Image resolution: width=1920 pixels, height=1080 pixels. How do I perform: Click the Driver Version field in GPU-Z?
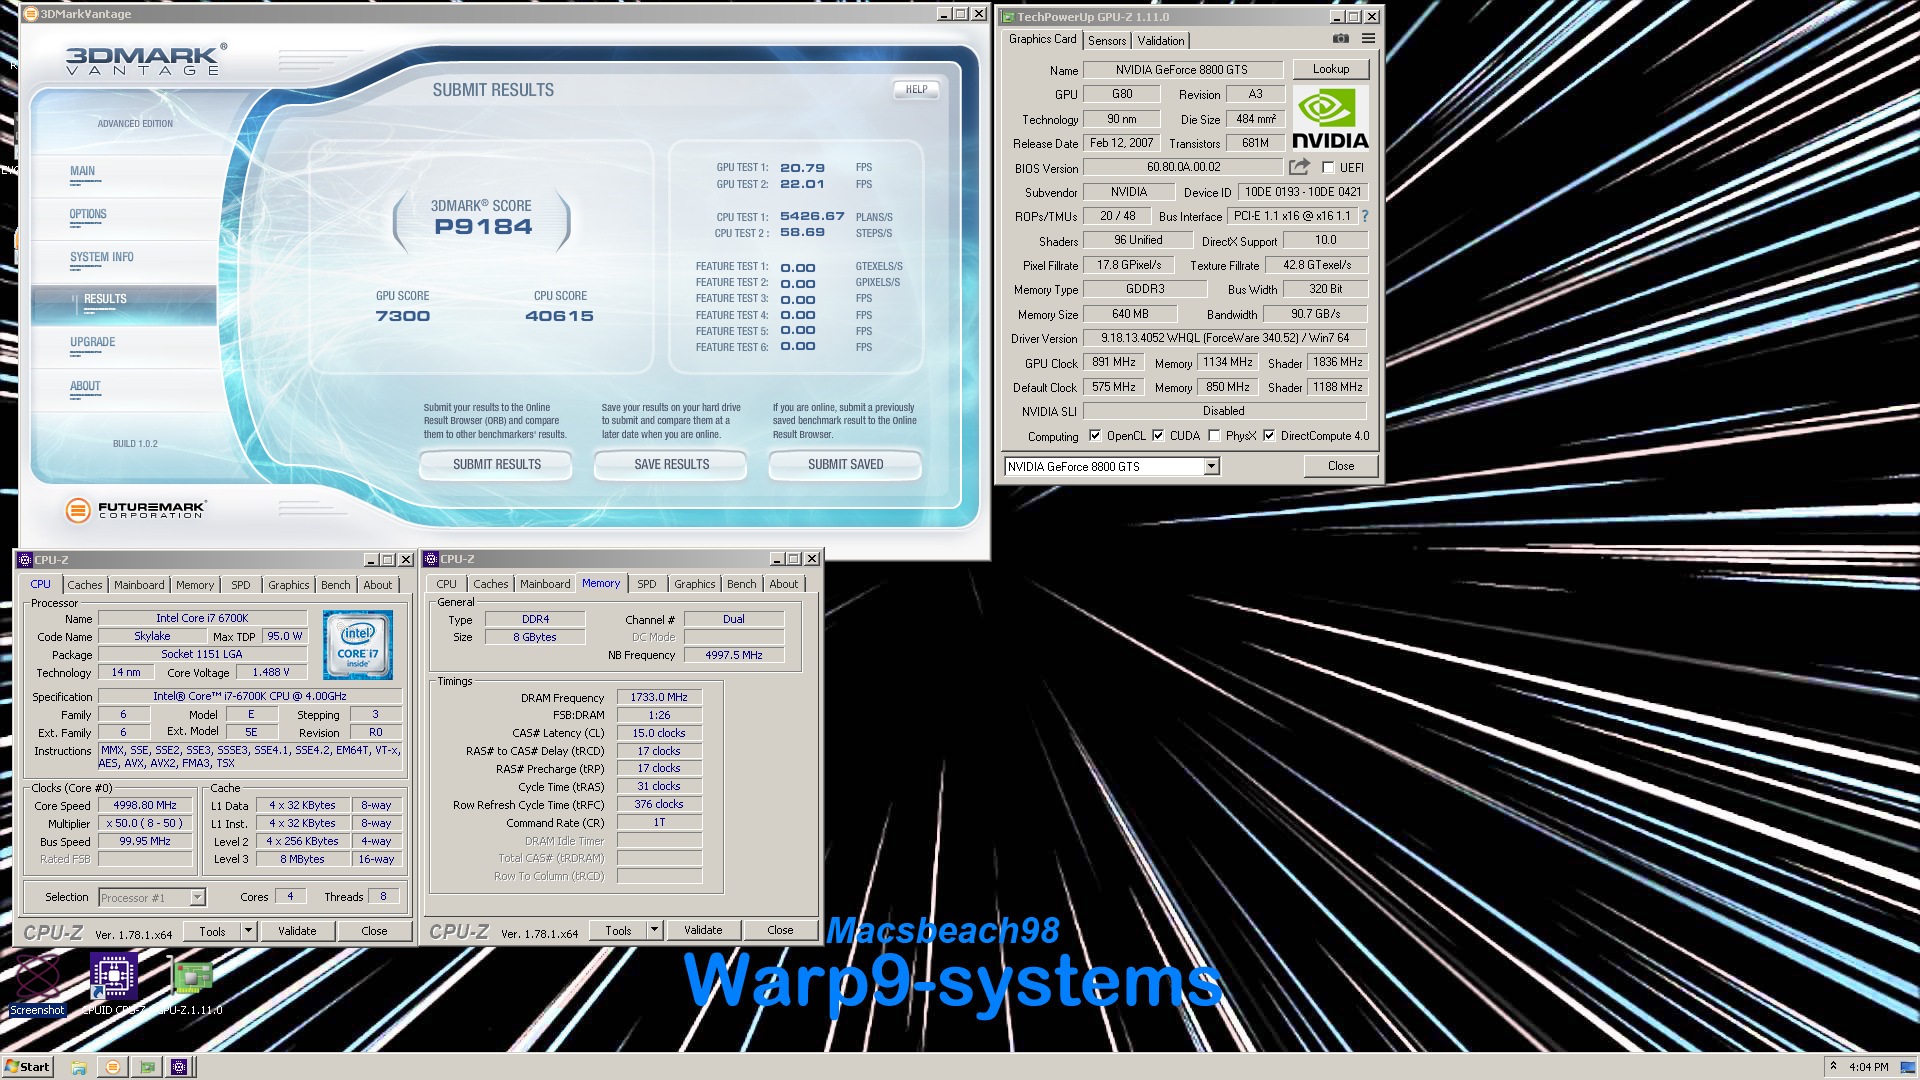pyautogui.click(x=1224, y=338)
